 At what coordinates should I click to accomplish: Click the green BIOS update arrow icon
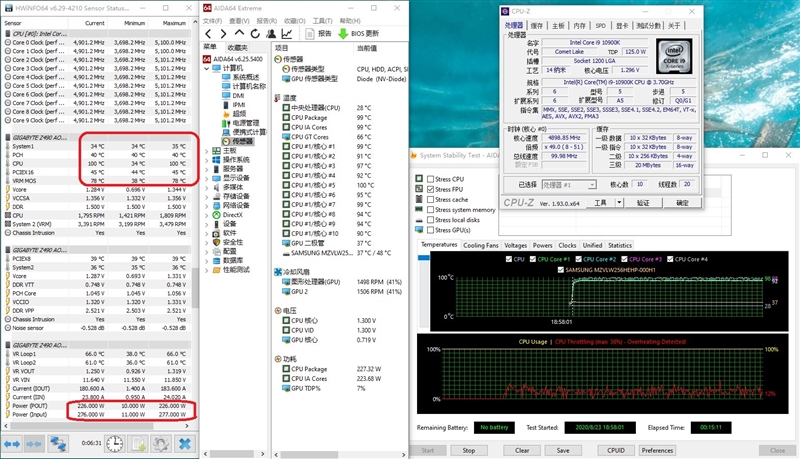click(343, 34)
